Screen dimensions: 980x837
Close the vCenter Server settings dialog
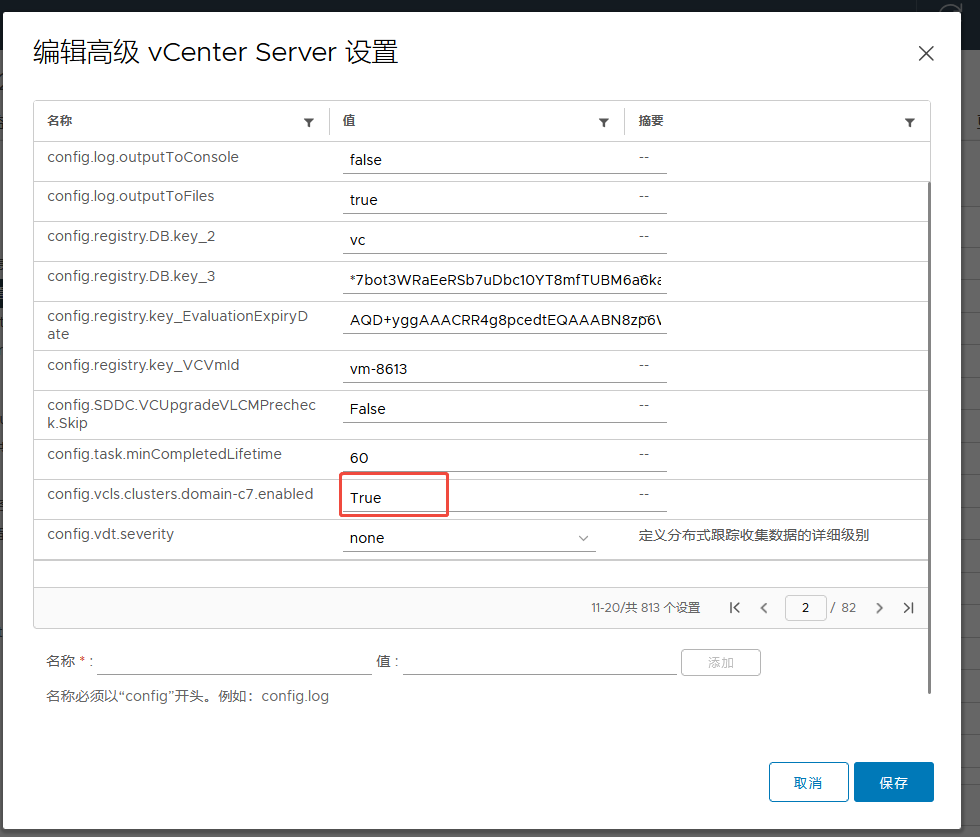[926, 53]
